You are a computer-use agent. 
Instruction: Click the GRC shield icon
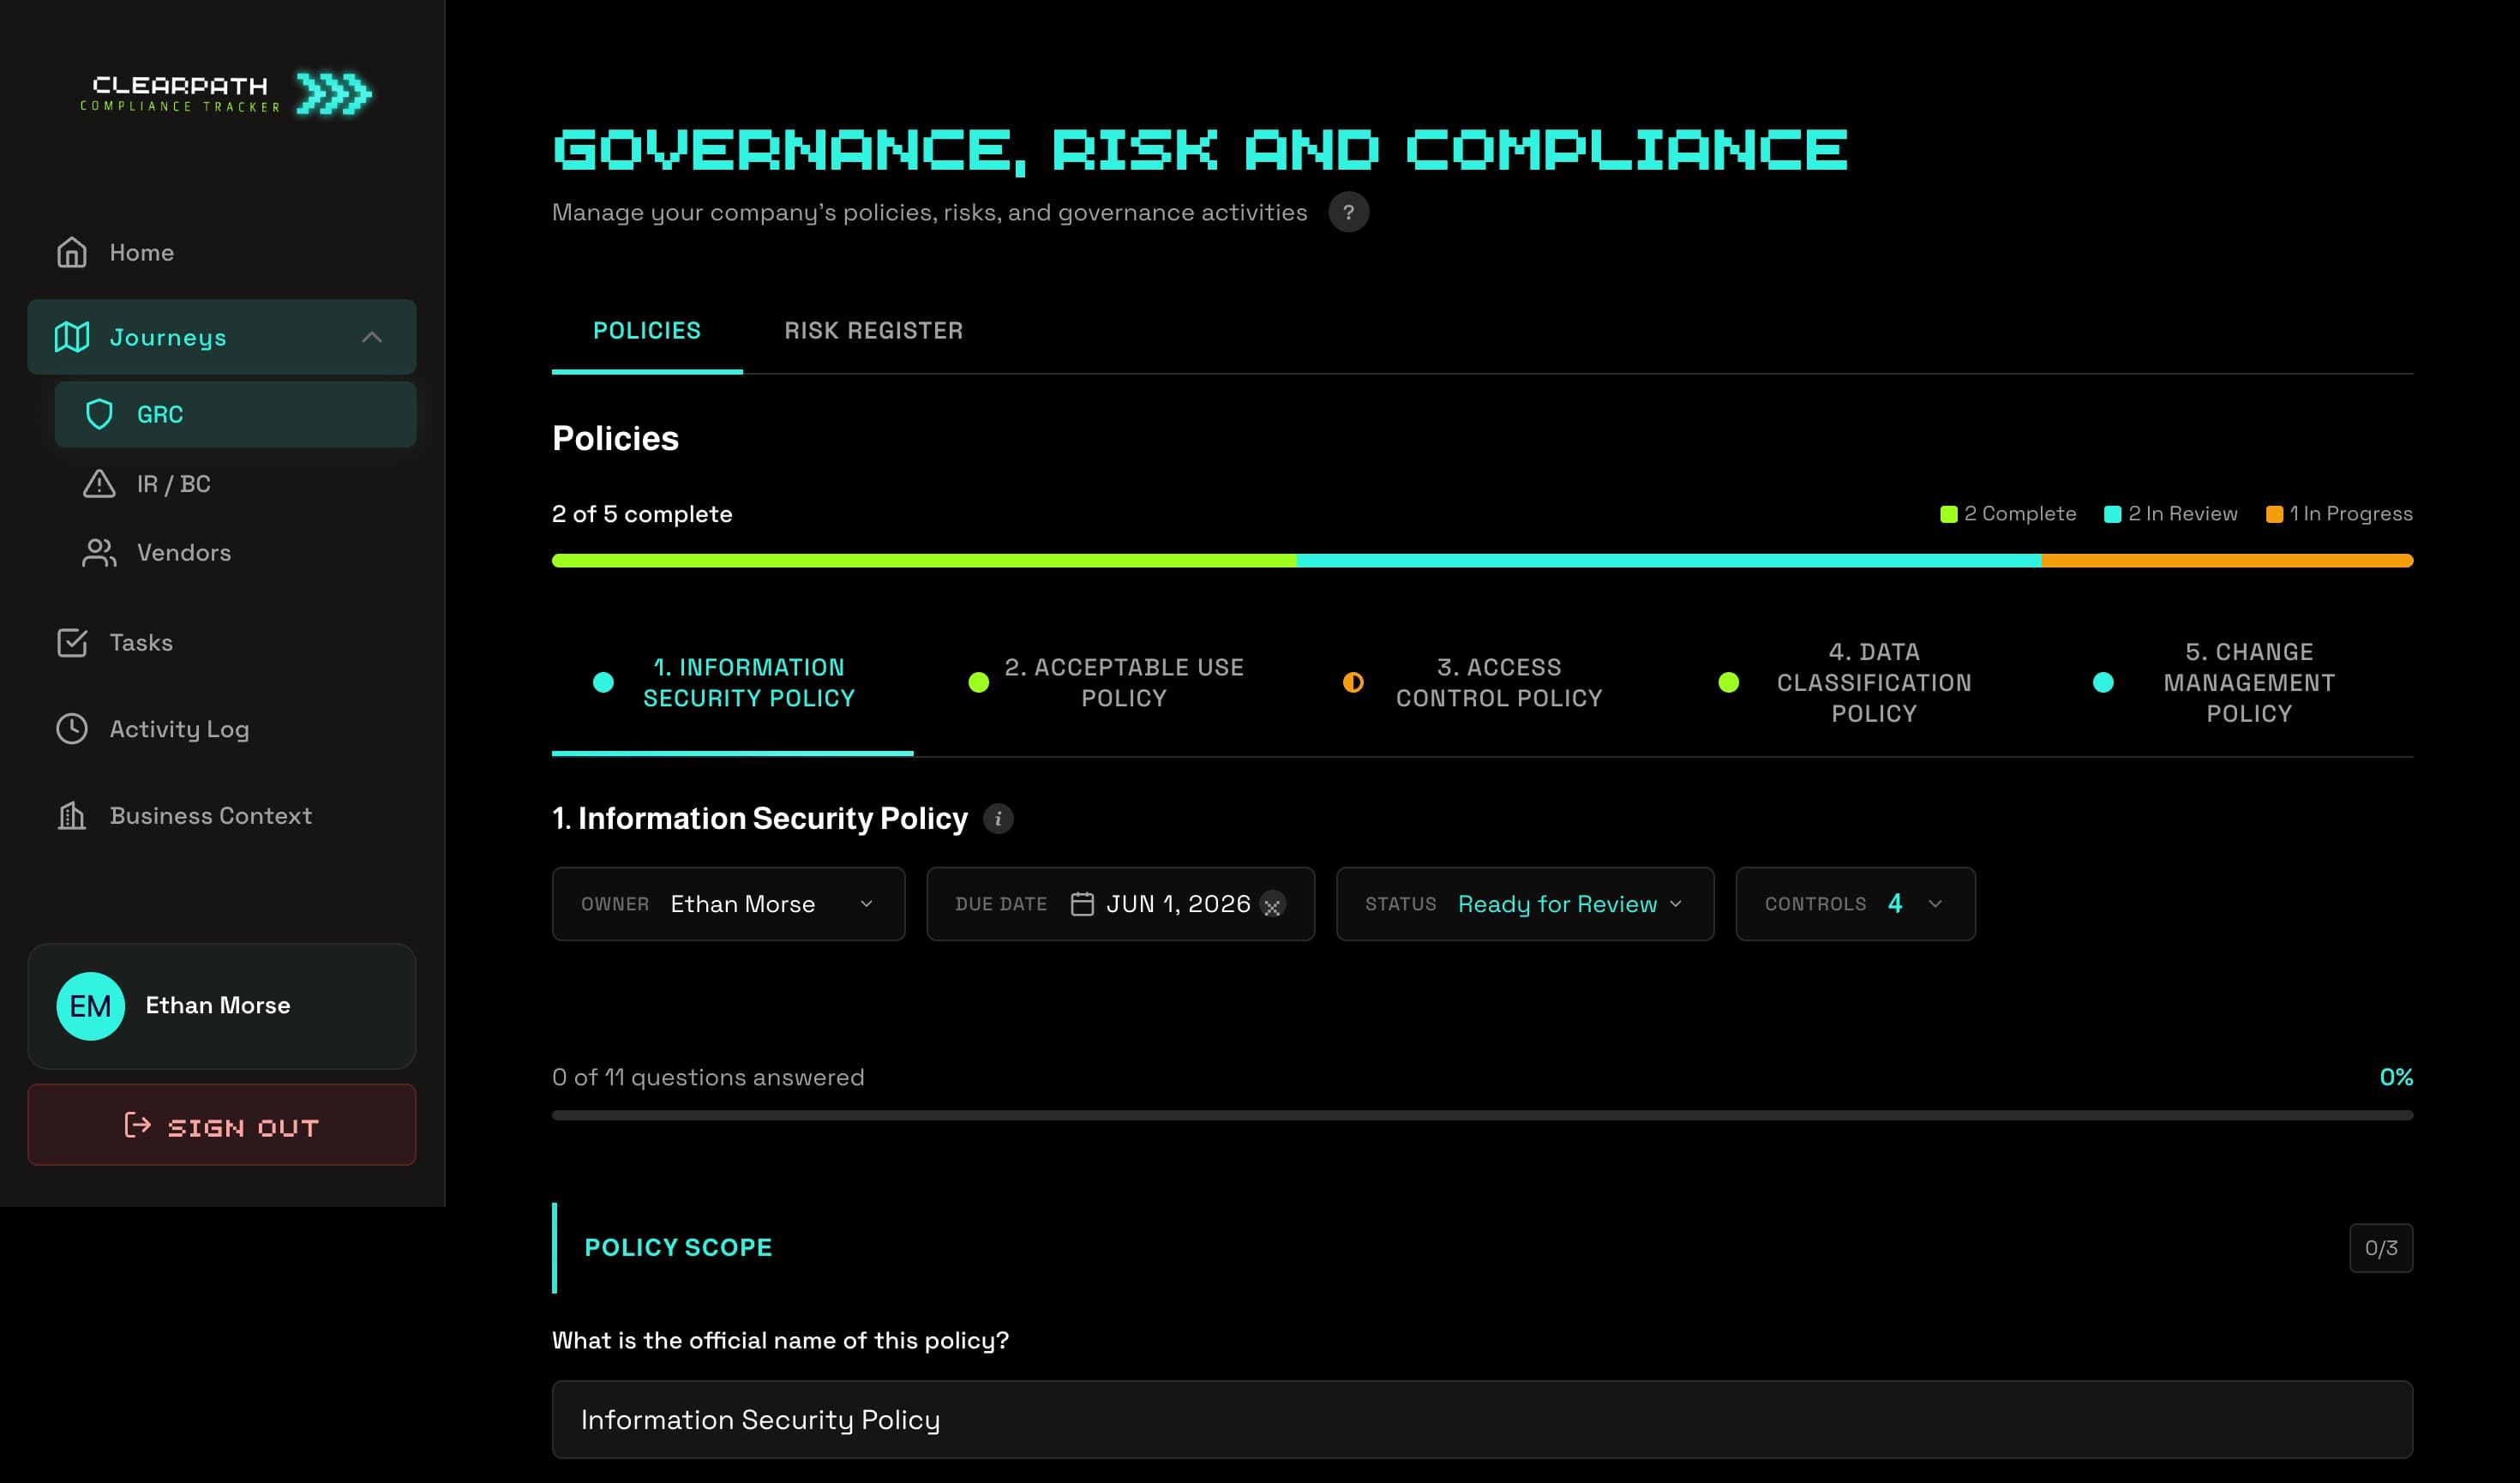(x=99, y=414)
